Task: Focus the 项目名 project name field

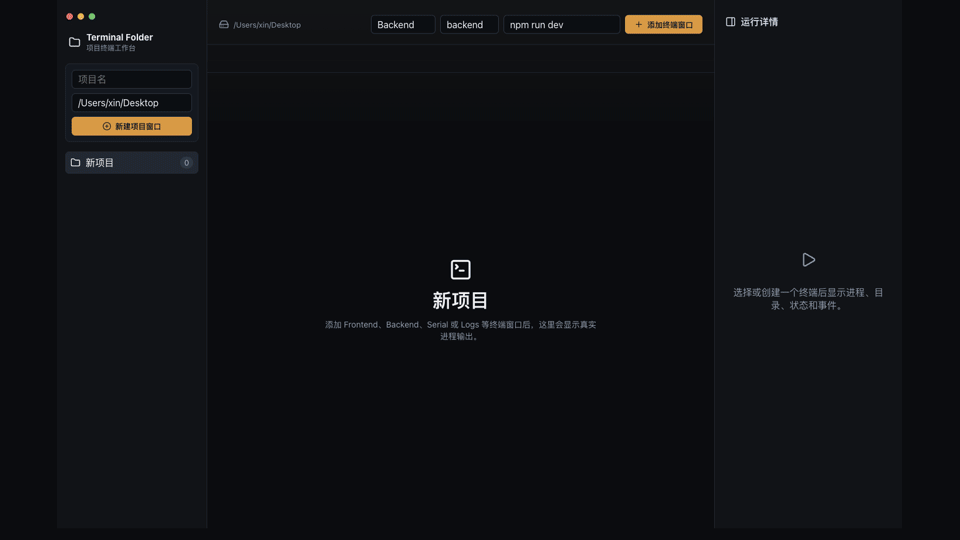Action: coord(132,79)
